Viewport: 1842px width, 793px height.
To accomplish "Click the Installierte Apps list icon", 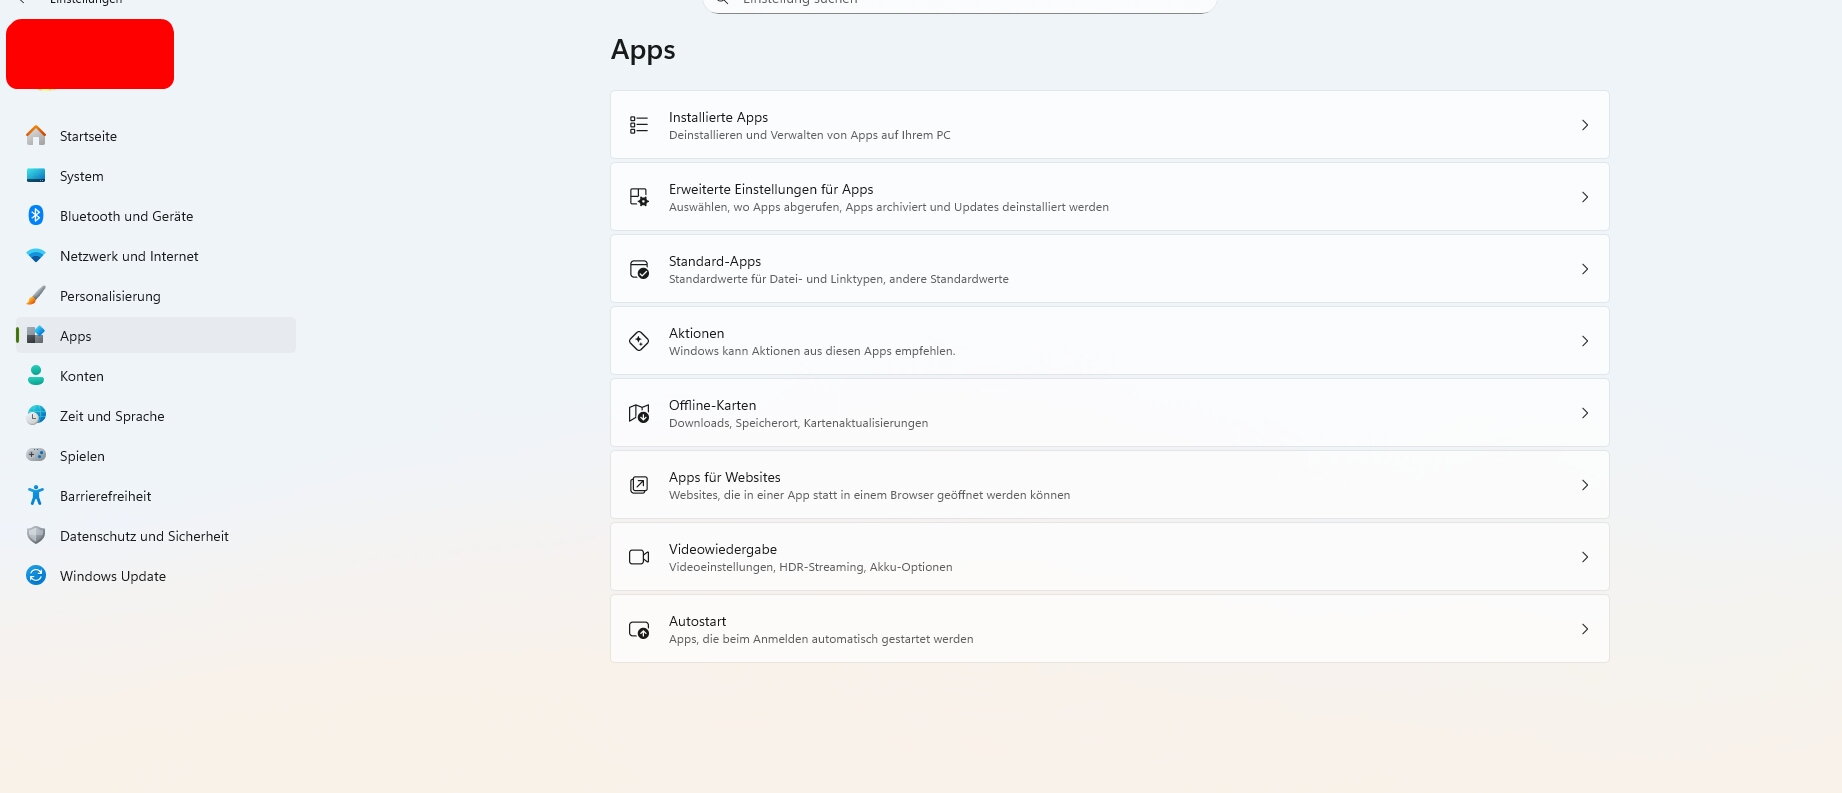I will point(639,125).
